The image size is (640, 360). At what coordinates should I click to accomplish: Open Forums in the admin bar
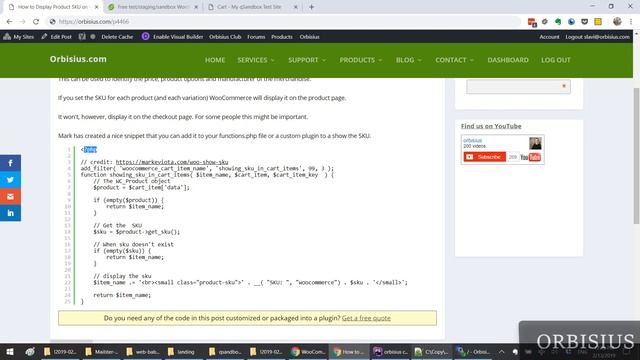256,37
